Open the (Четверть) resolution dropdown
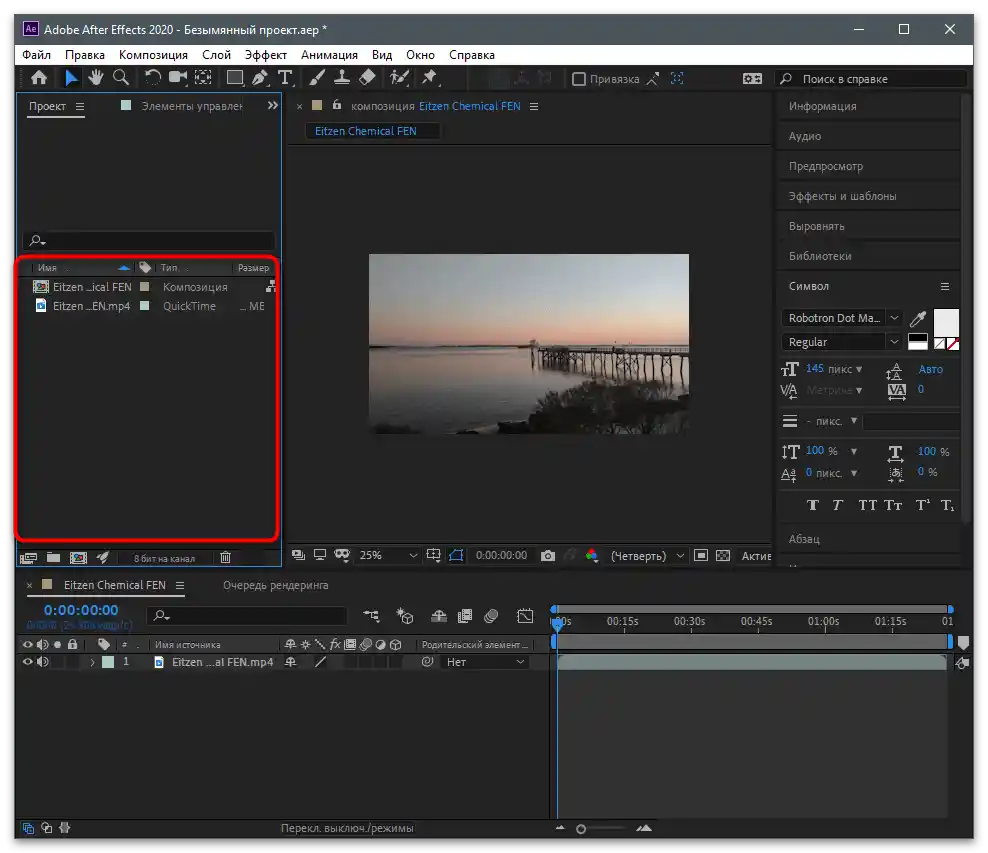The width and height of the screenshot is (988, 853). (x=647, y=556)
